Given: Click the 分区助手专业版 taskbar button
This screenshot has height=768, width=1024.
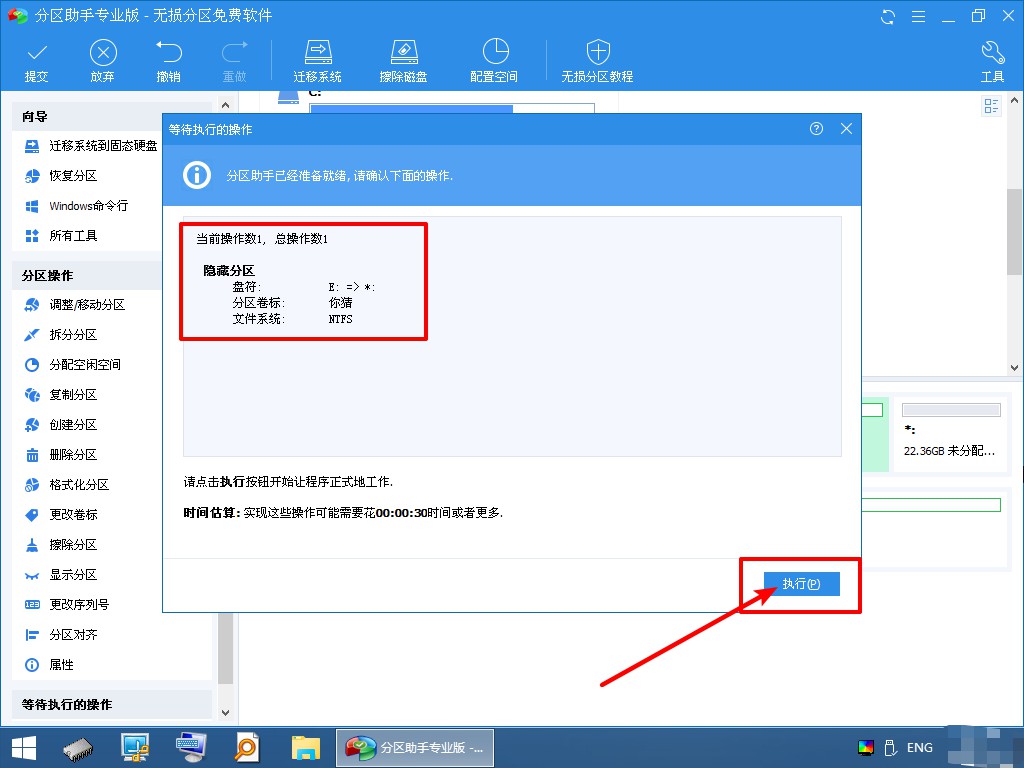Looking at the screenshot, I should point(415,748).
